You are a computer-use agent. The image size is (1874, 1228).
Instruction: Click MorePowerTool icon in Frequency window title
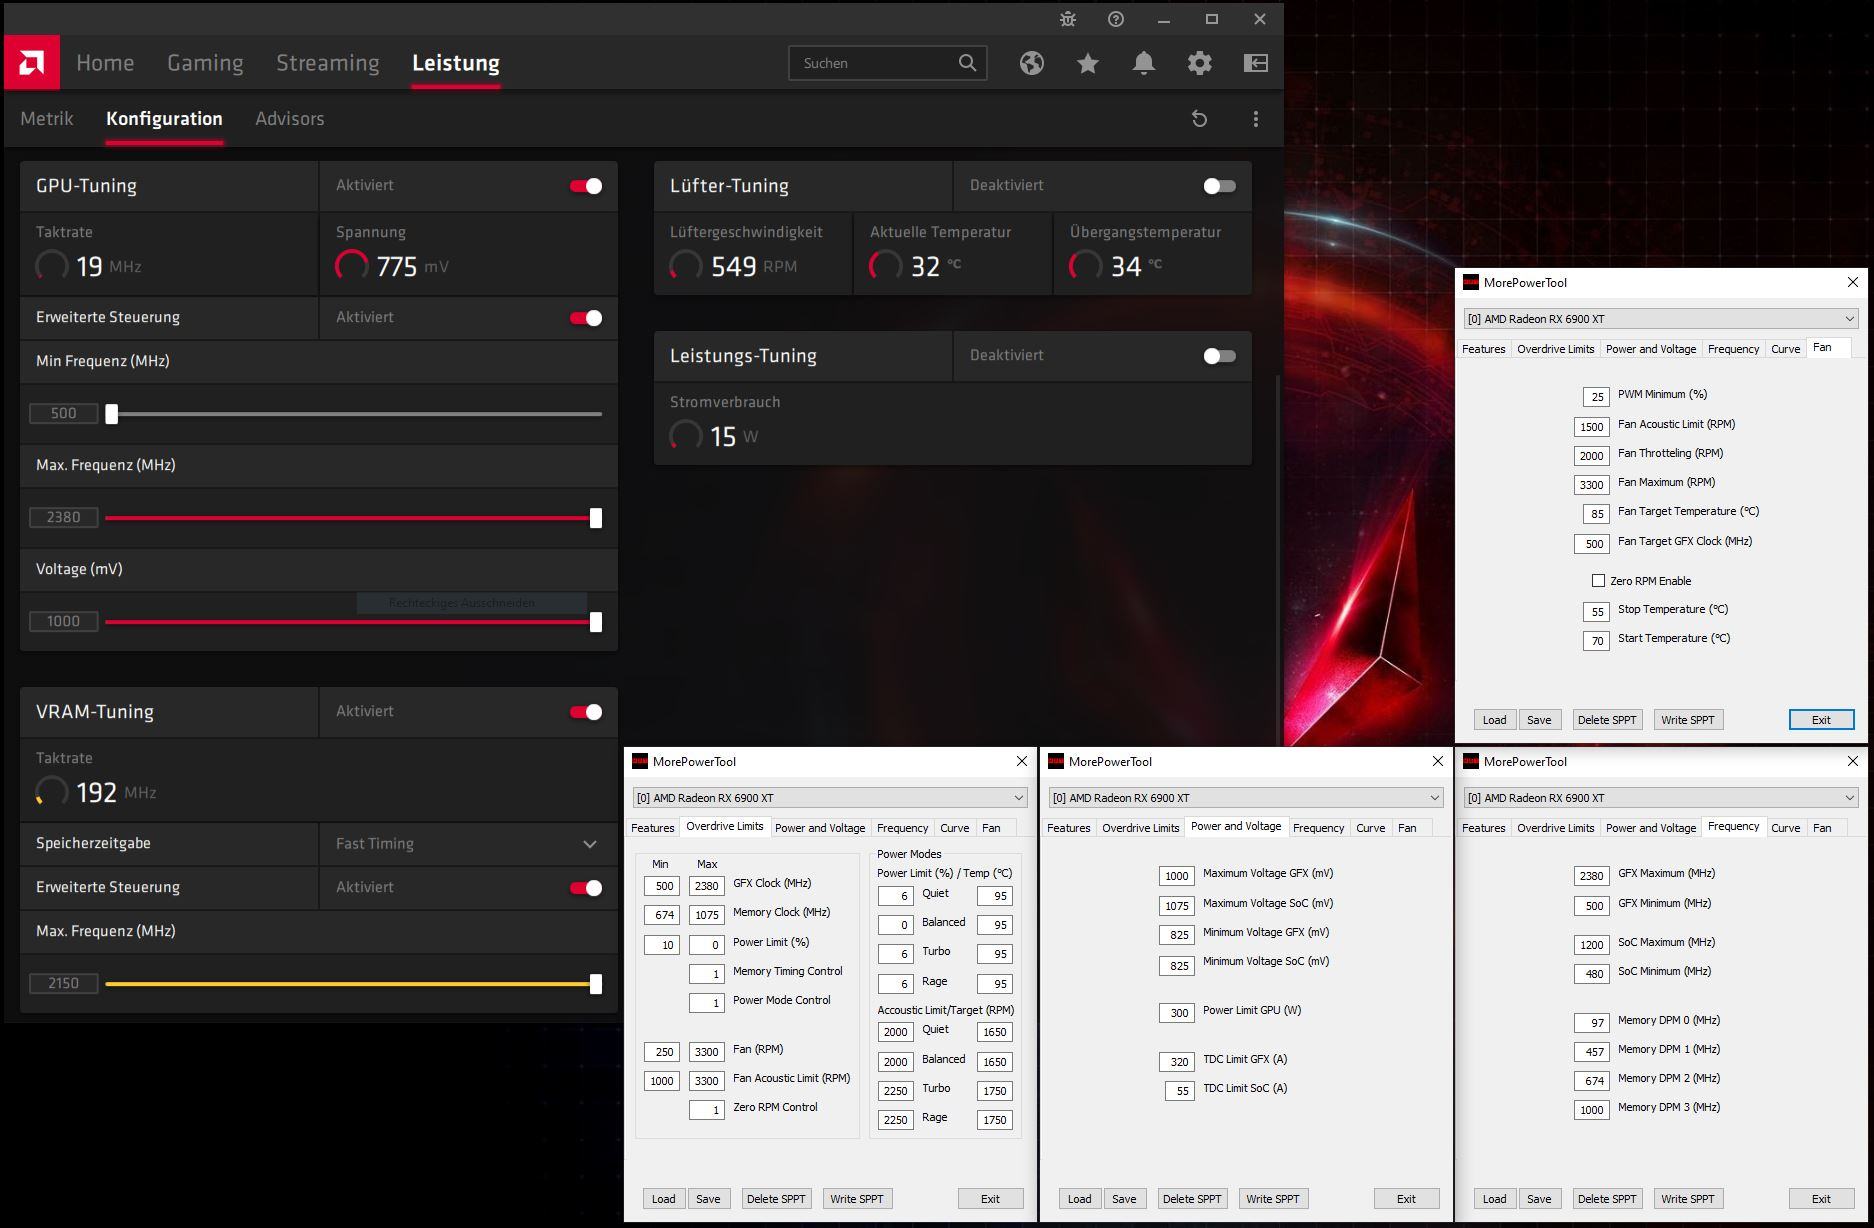tap(1471, 762)
